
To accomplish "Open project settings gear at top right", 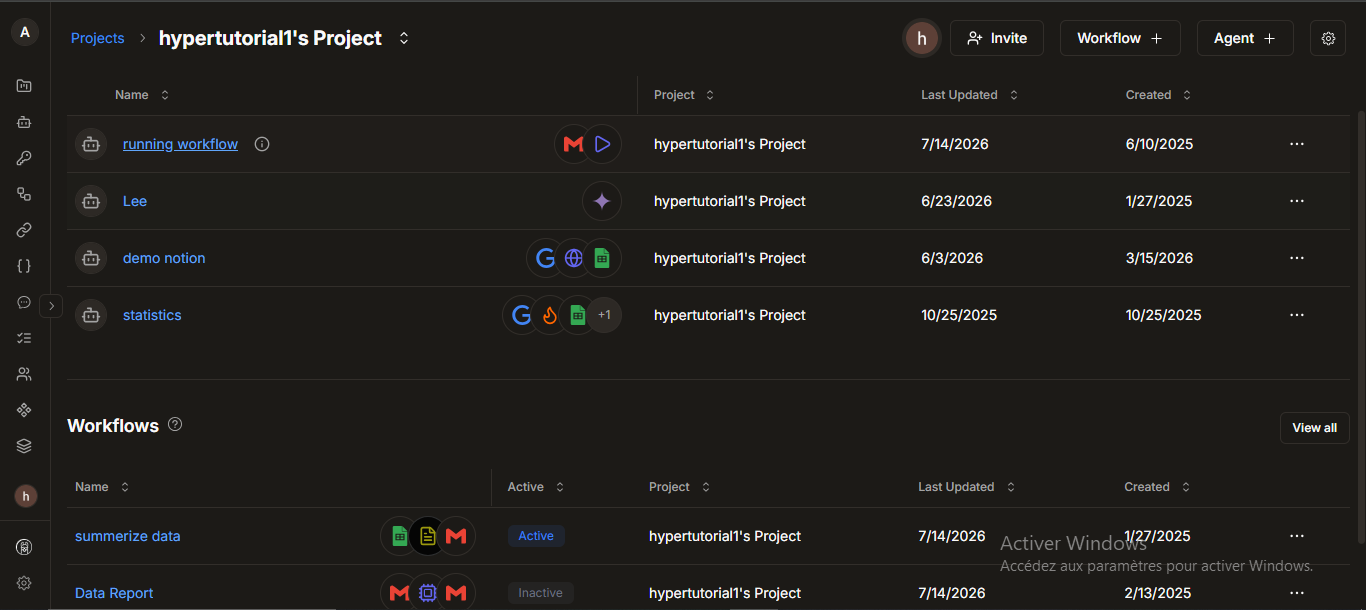I will tap(1328, 38).
